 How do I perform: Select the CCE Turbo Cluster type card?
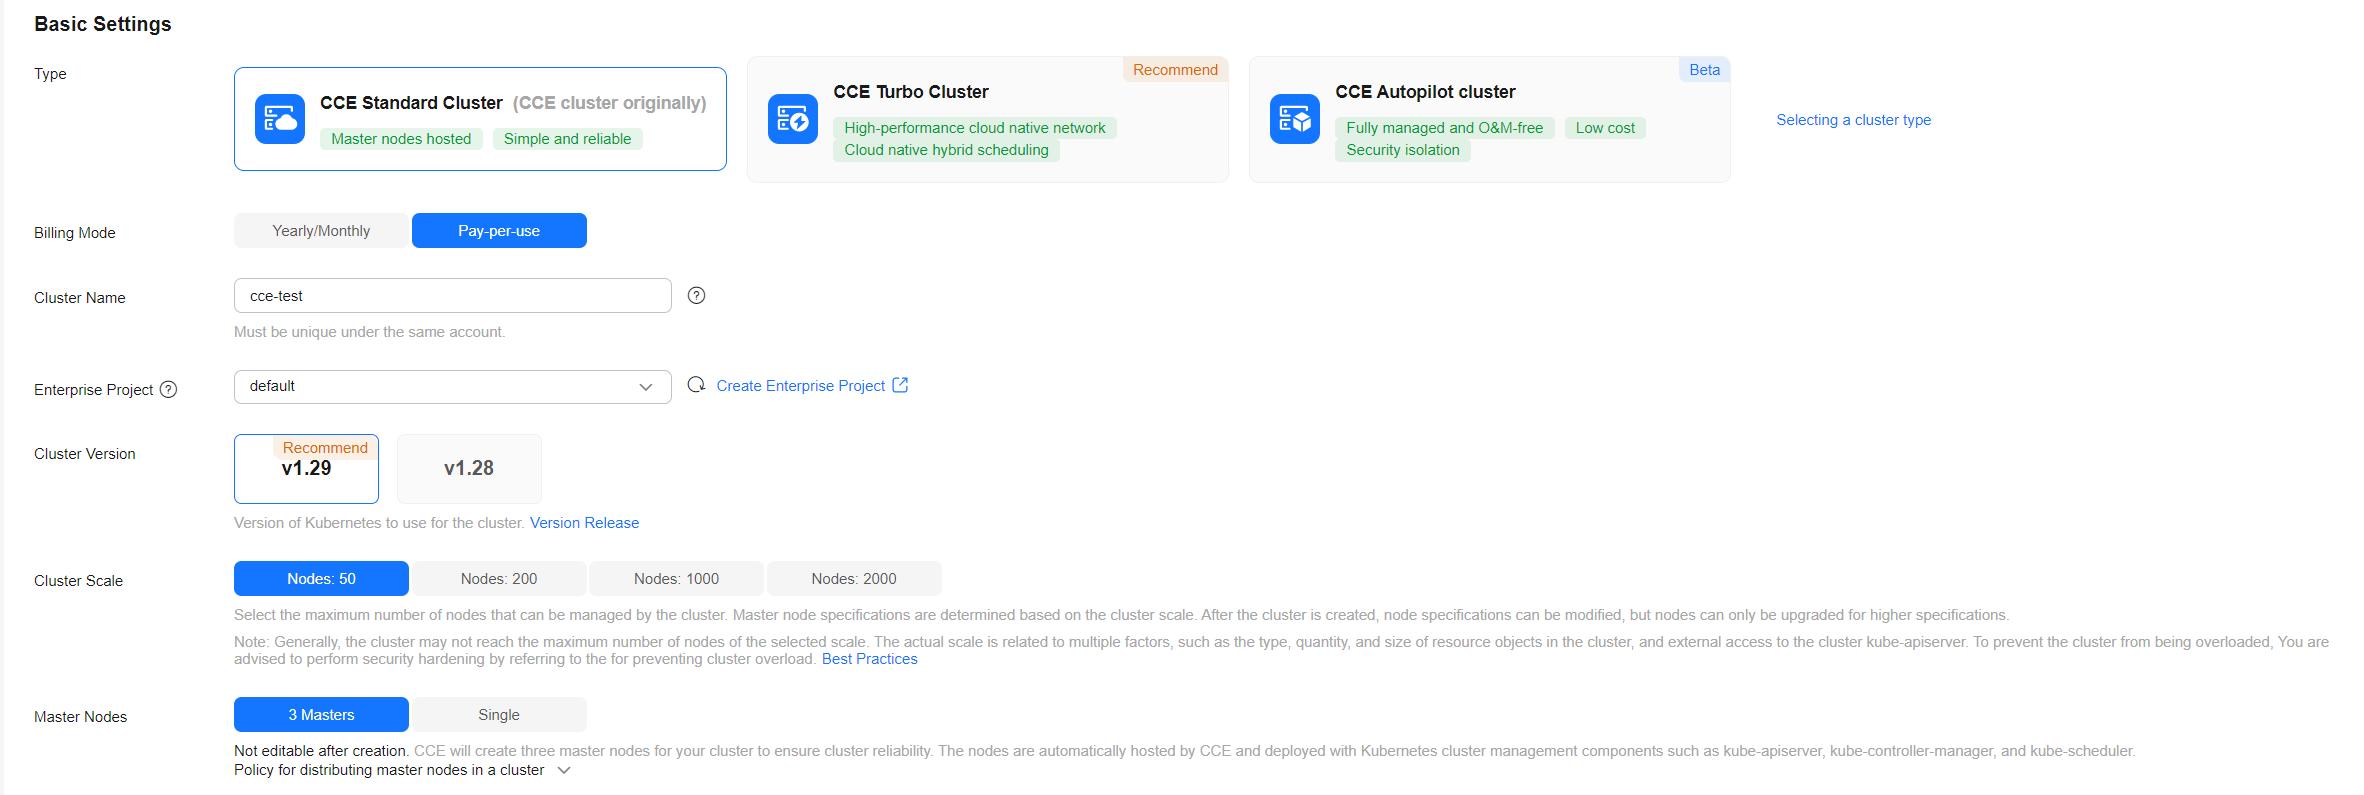[988, 119]
